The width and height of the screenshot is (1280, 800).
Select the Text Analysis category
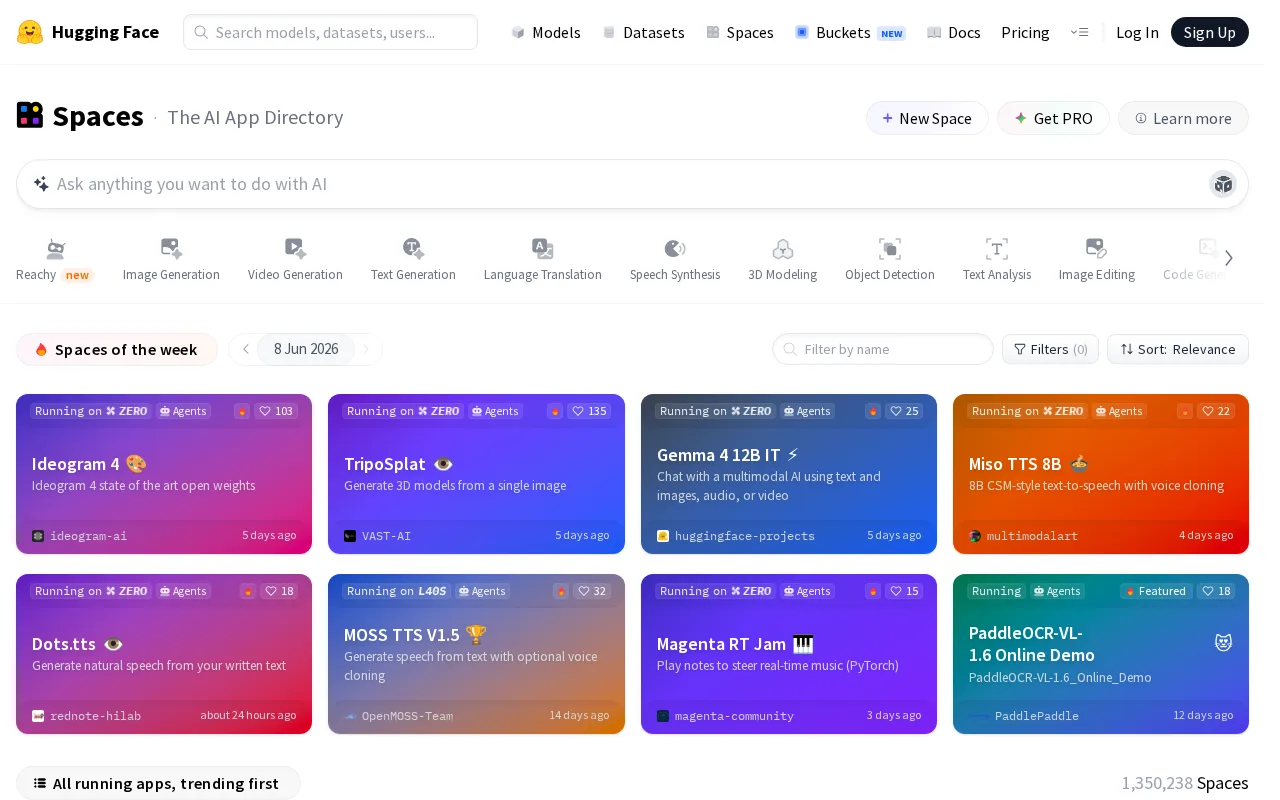click(x=997, y=260)
